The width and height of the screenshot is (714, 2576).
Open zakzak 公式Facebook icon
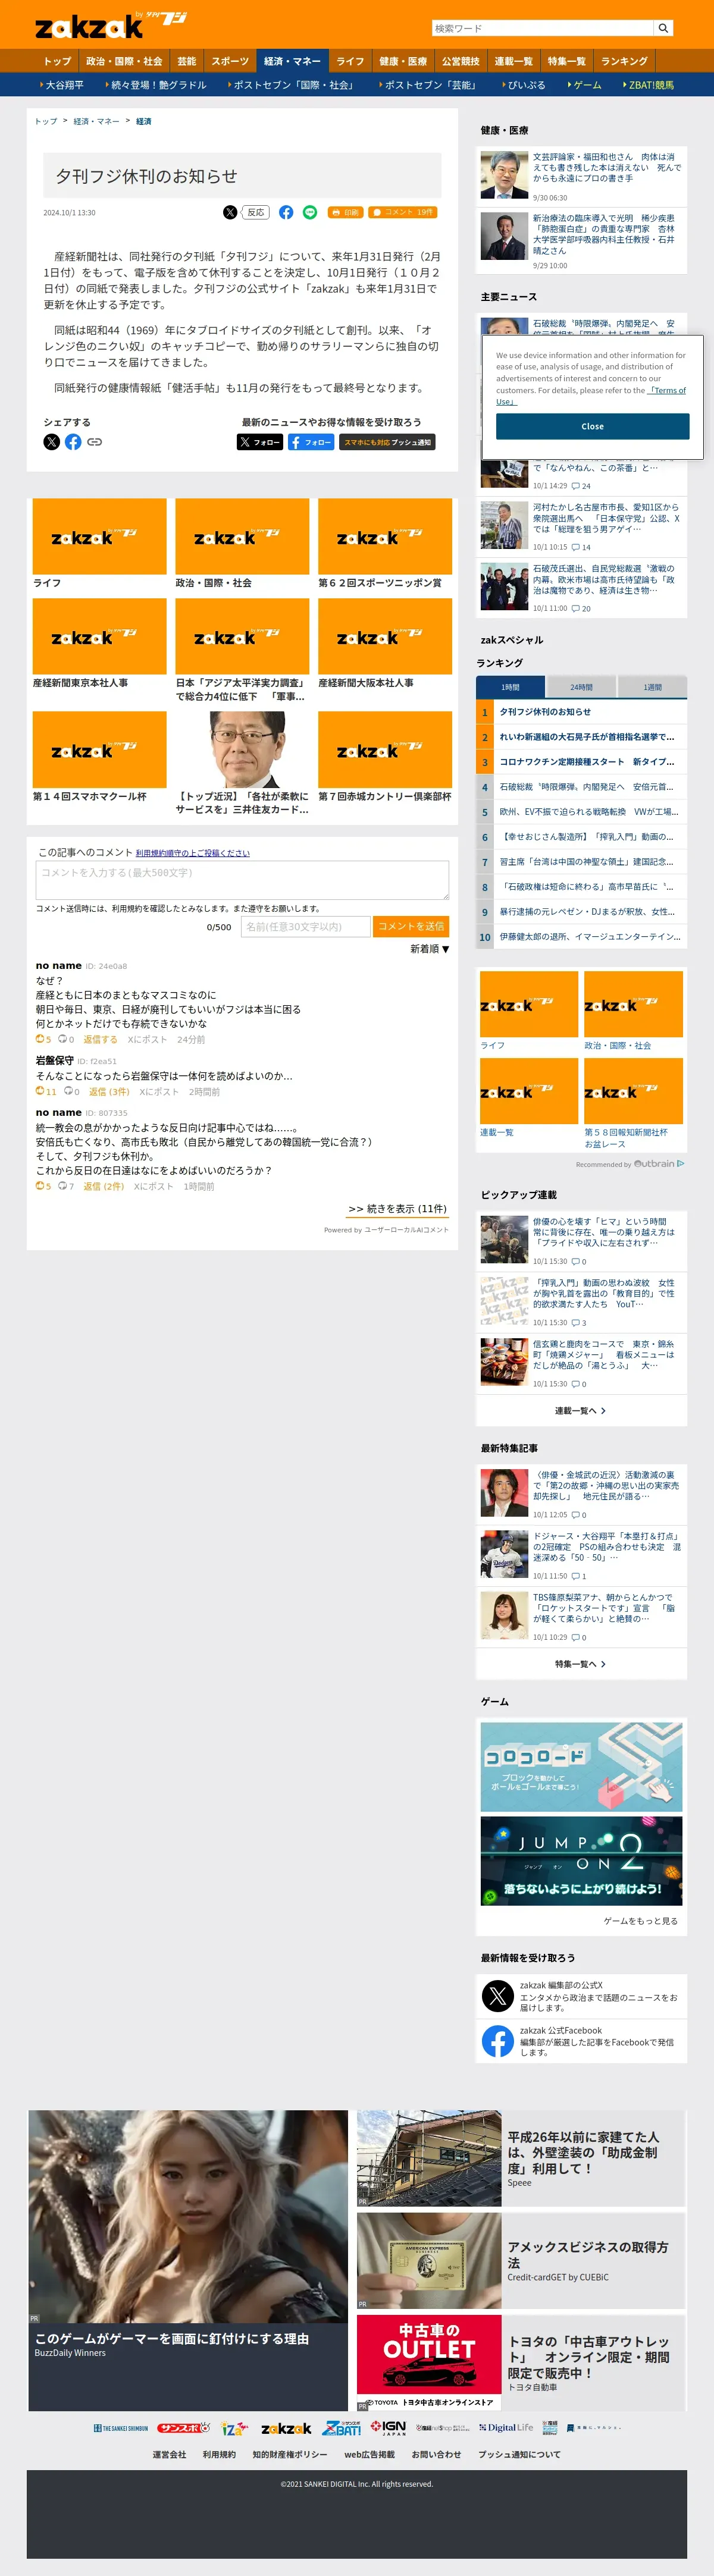(x=497, y=2041)
